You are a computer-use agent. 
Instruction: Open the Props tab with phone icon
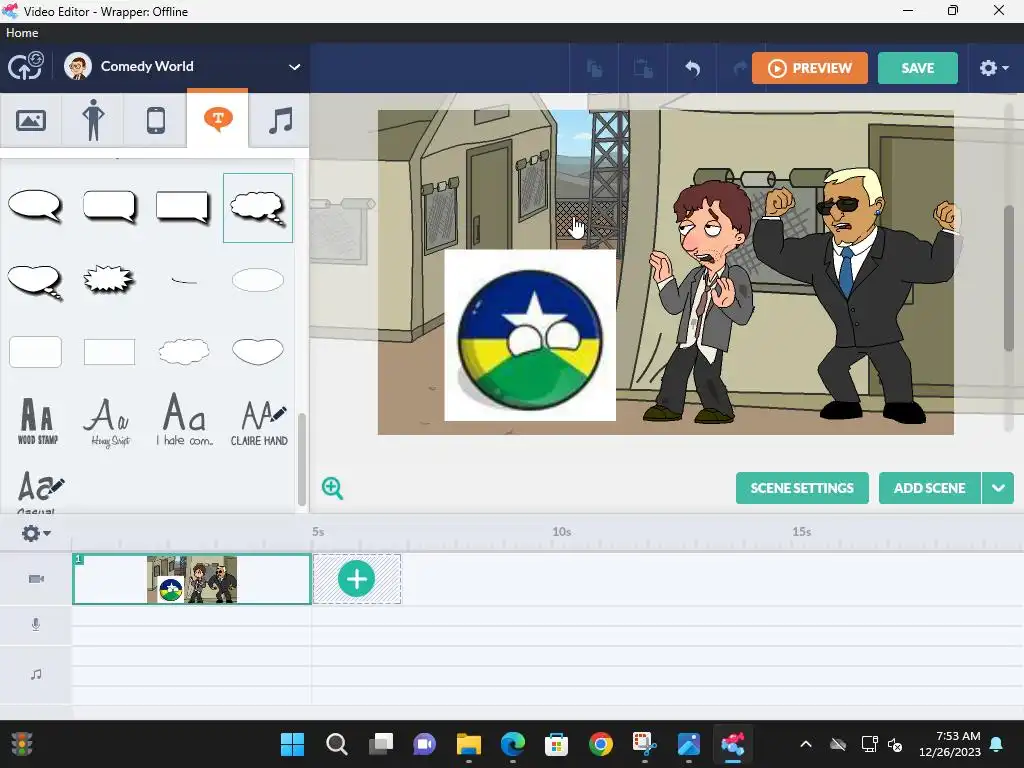pyautogui.click(x=155, y=120)
